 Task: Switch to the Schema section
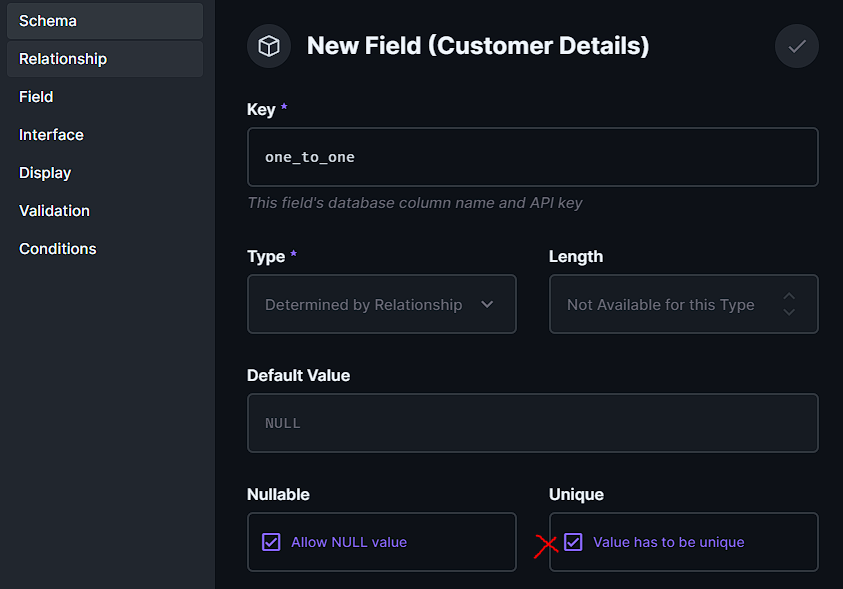(104, 21)
